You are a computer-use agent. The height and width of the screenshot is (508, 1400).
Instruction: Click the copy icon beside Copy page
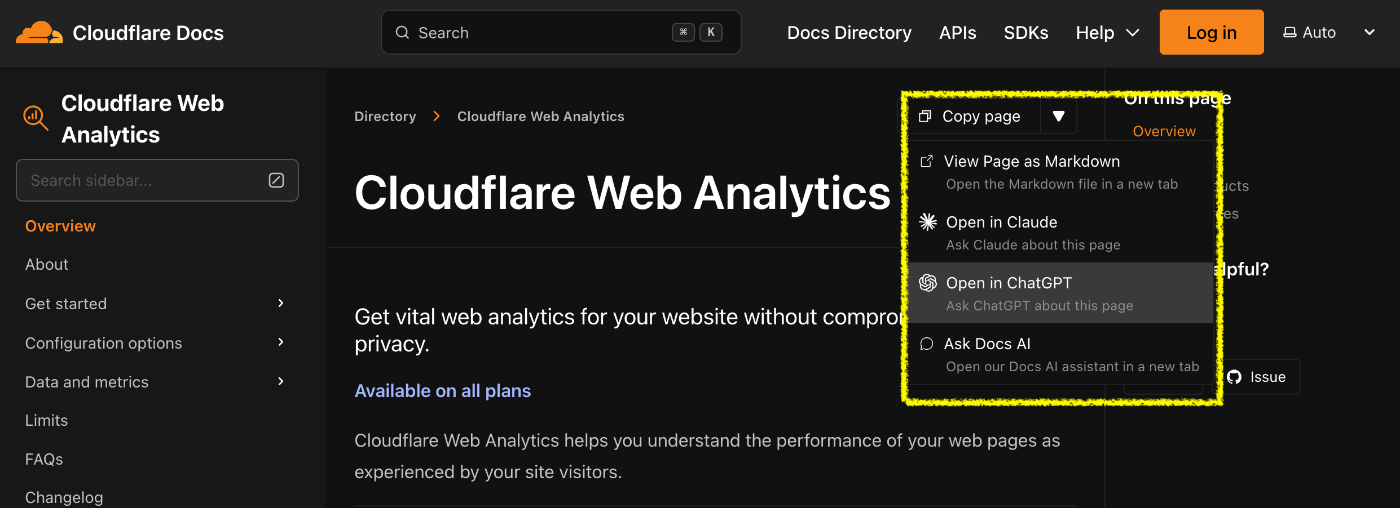click(x=925, y=117)
